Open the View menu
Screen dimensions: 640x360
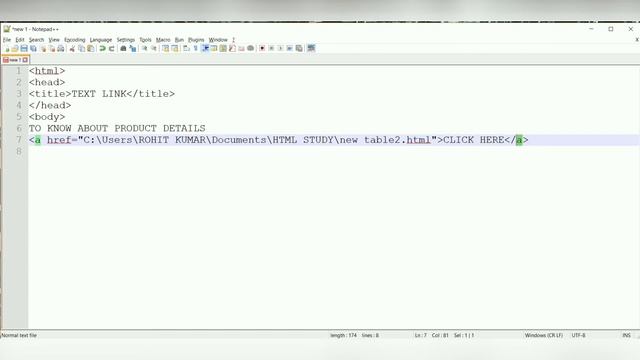(x=54, y=40)
